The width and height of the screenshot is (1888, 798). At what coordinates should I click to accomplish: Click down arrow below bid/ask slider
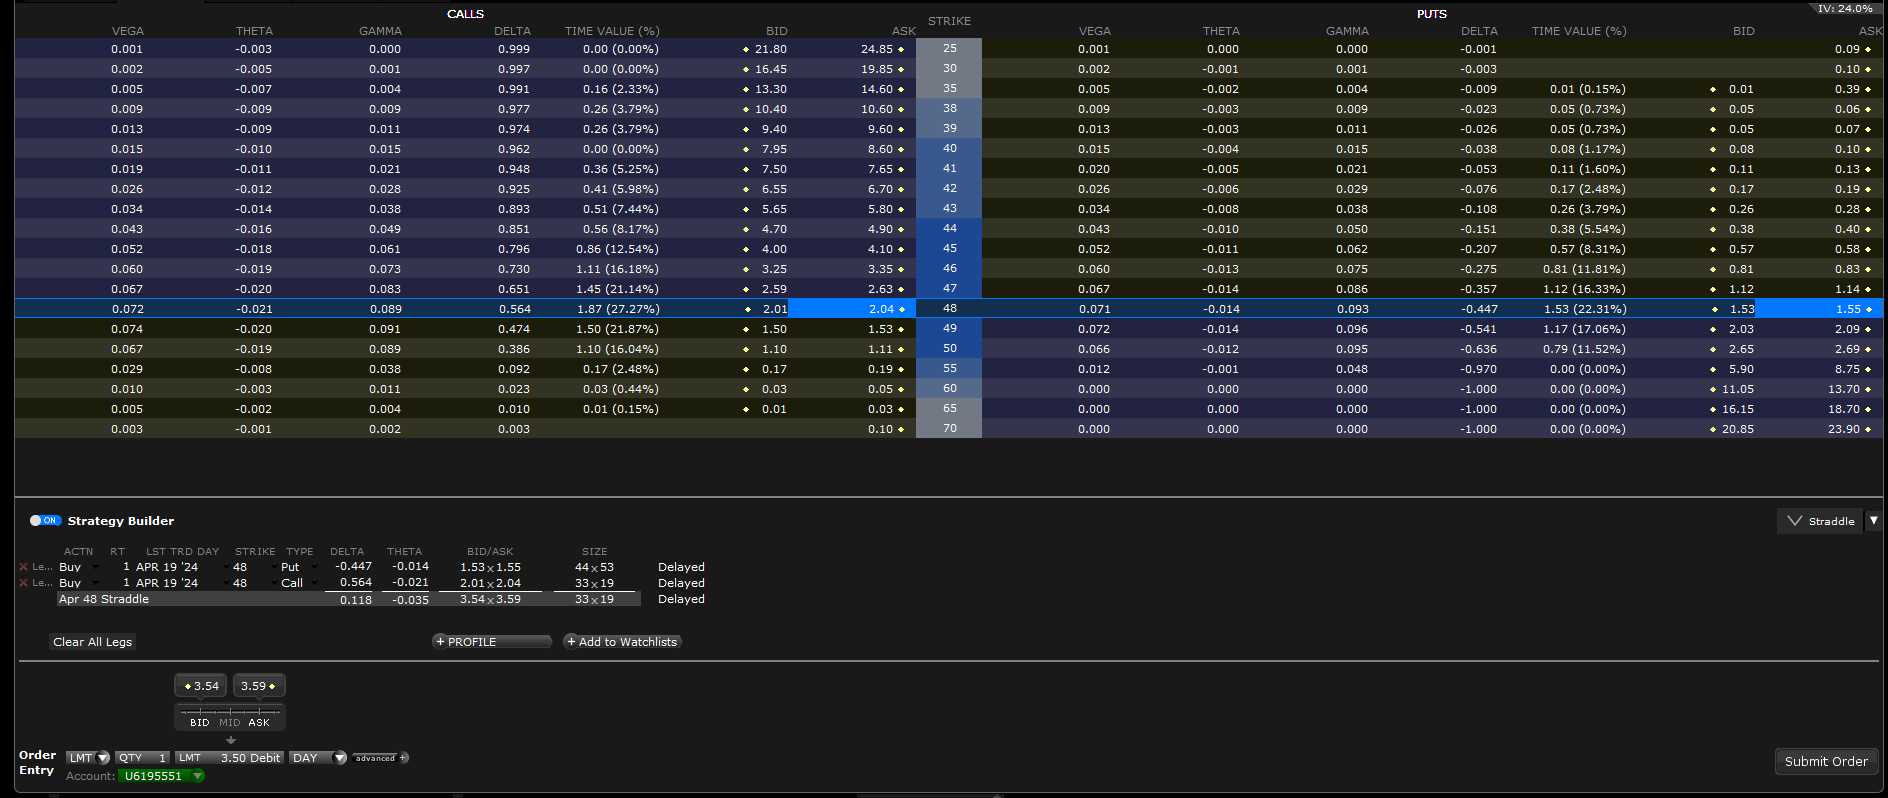[x=231, y=740]
